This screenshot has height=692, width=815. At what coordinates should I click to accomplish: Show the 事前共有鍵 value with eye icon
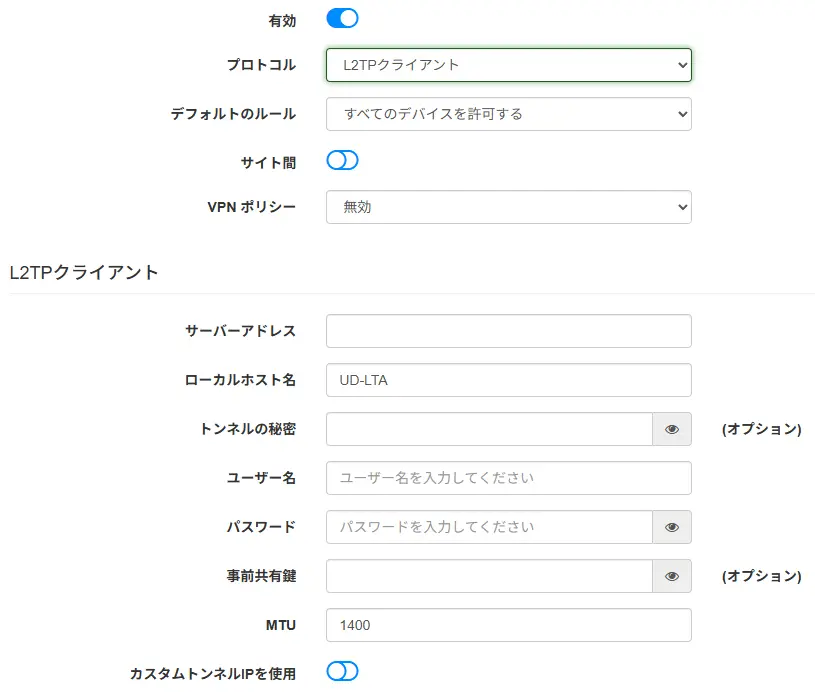672,576
